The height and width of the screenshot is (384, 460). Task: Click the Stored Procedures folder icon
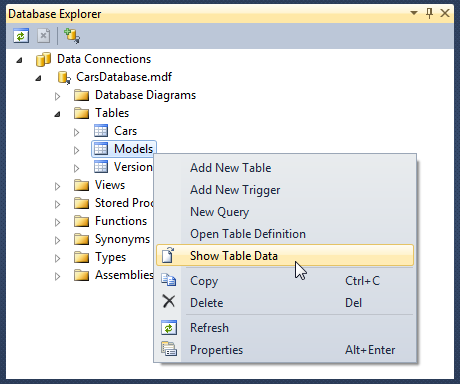pyautogui.click(x=81, y=203)
